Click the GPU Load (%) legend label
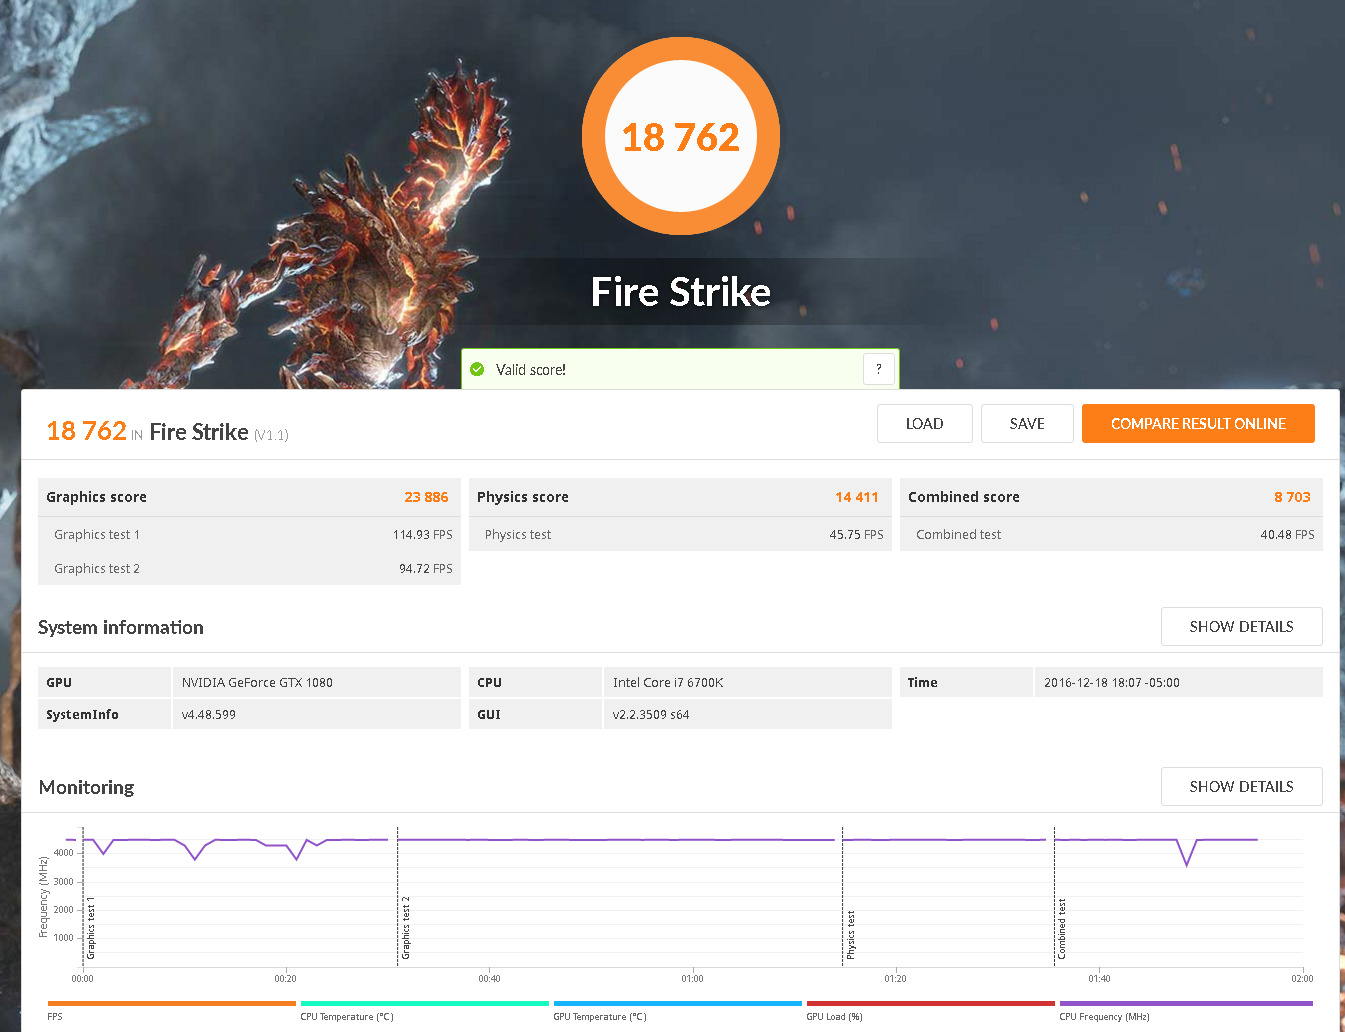Image resolution: width=1345 pixels, height=1032 pixels. point(835,1017)
